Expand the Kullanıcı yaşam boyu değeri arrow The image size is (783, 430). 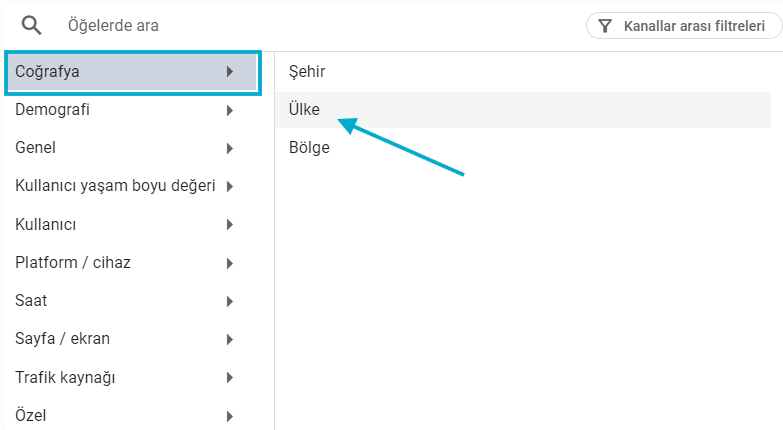pos(230,186)
